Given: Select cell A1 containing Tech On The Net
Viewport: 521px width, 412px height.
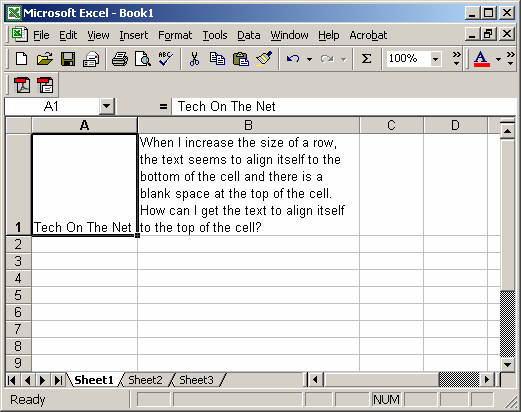Looking at the screenshot, I should tap(85, 185).
